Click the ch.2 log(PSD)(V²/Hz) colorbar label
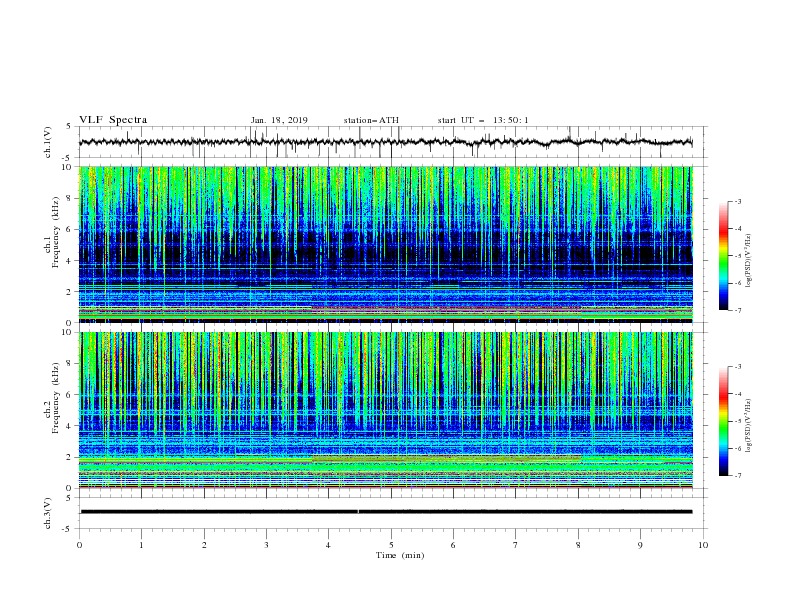The image size is (792, 612). (748, 426)
